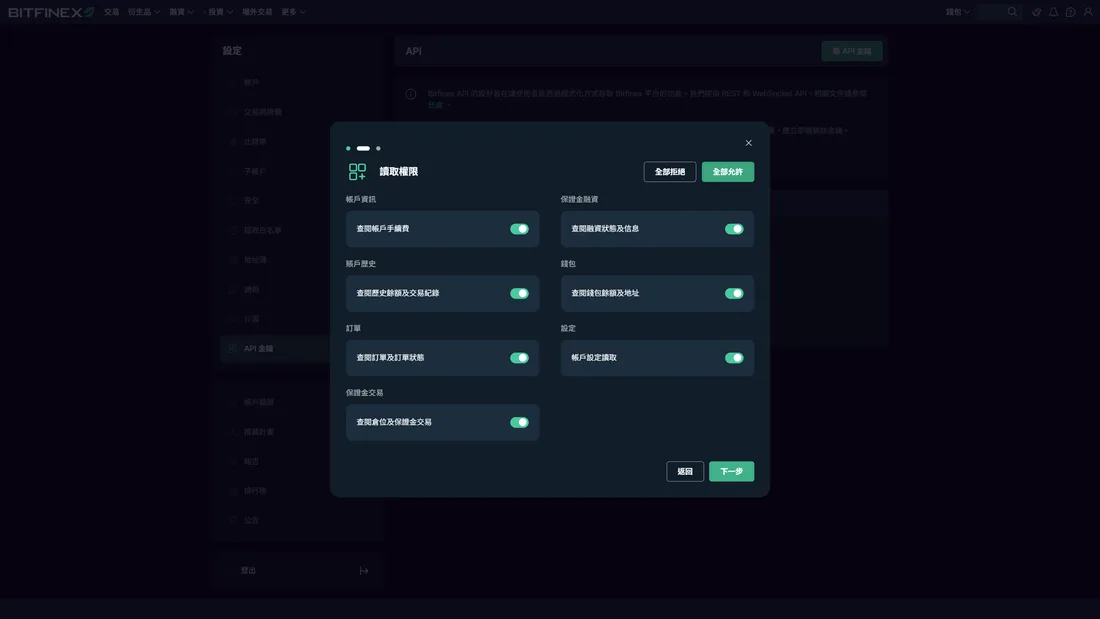Expand the 更多 dropdown in top navigation
Image resolution: width=1100 pixels, height=619 pixels.
coord(293,12)
